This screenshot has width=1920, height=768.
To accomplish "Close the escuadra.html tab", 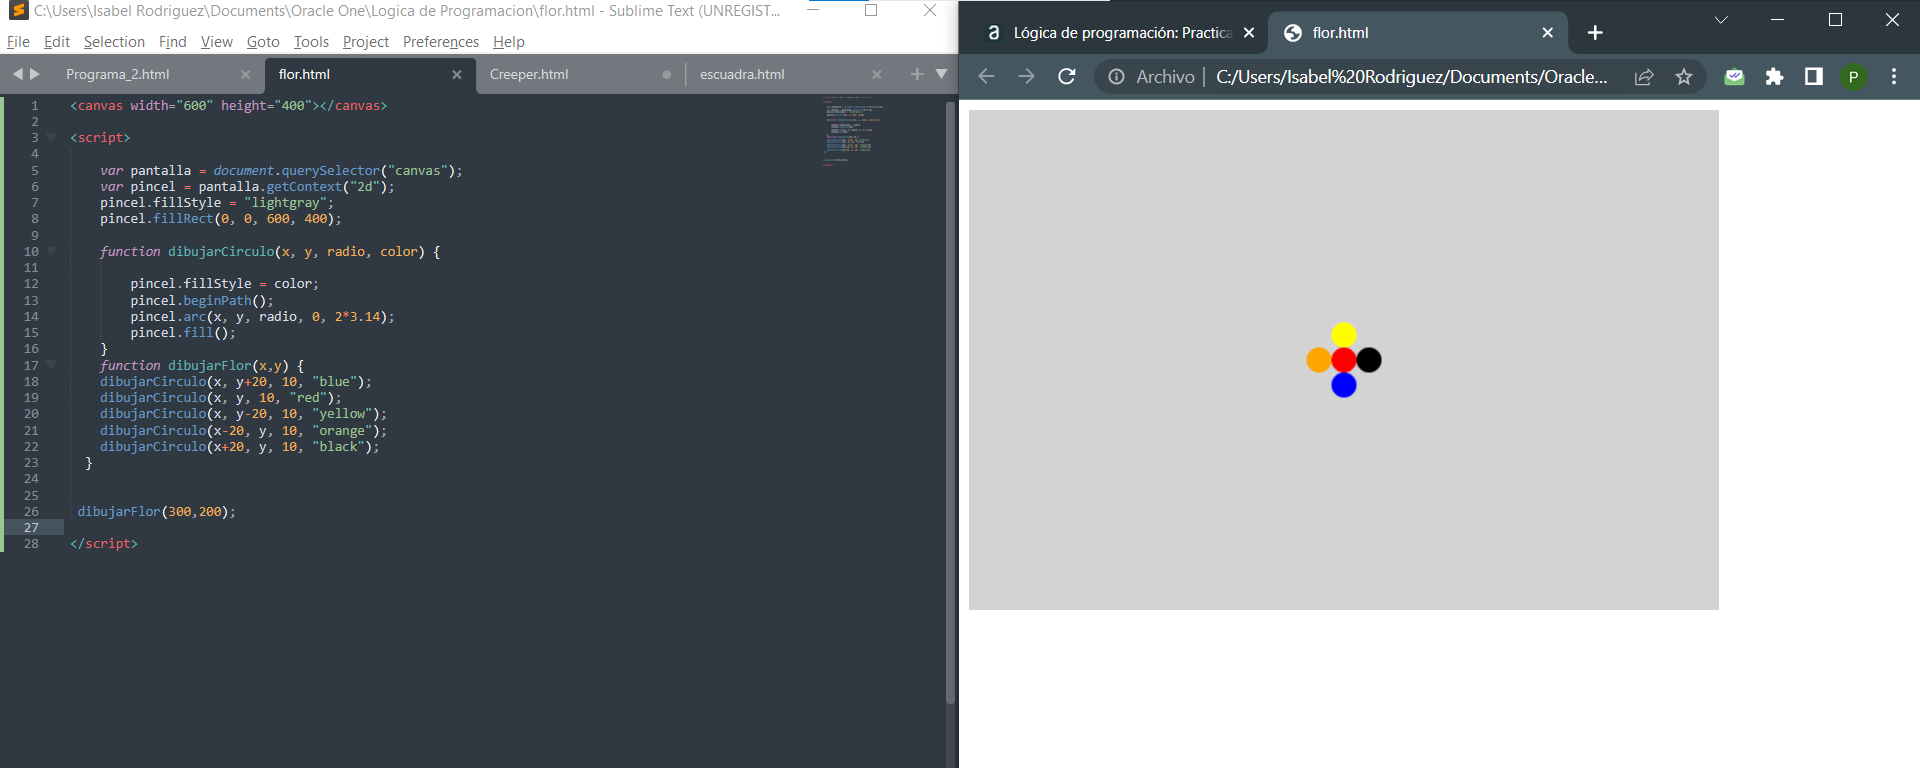I will pyautogui.click(x=877, y=75).
